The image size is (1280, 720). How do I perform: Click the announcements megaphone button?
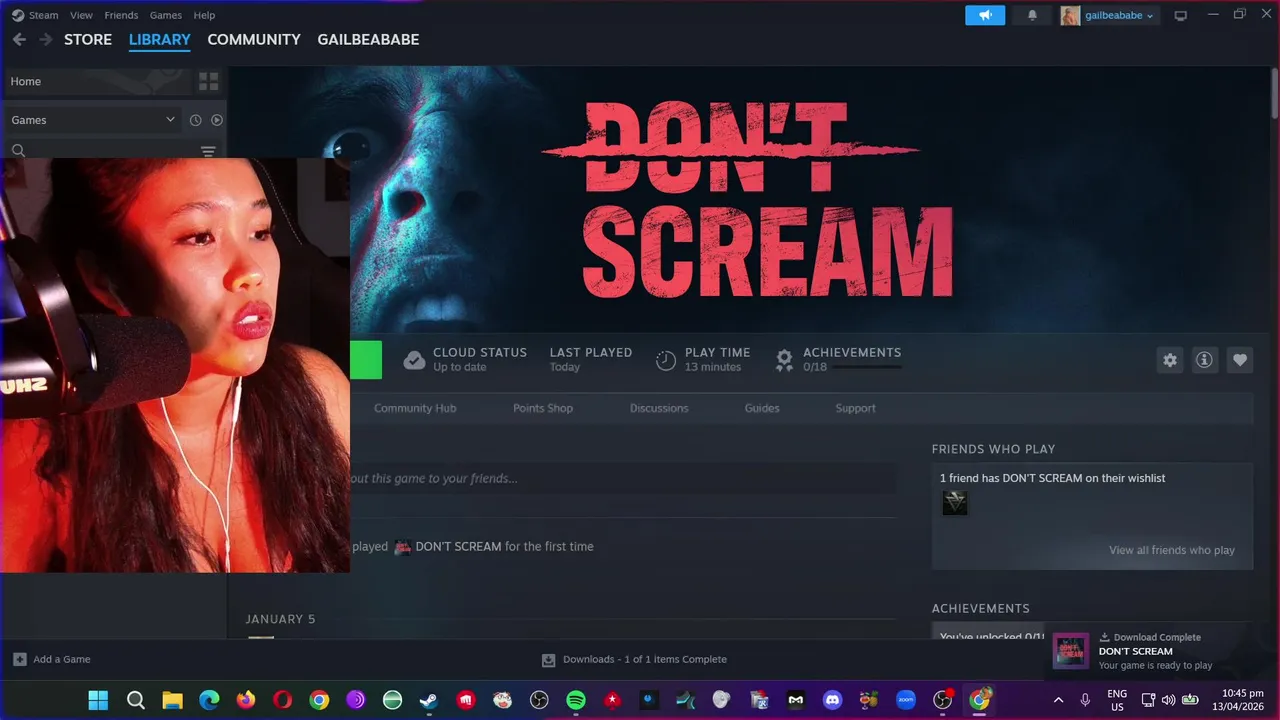coord(985,15)
